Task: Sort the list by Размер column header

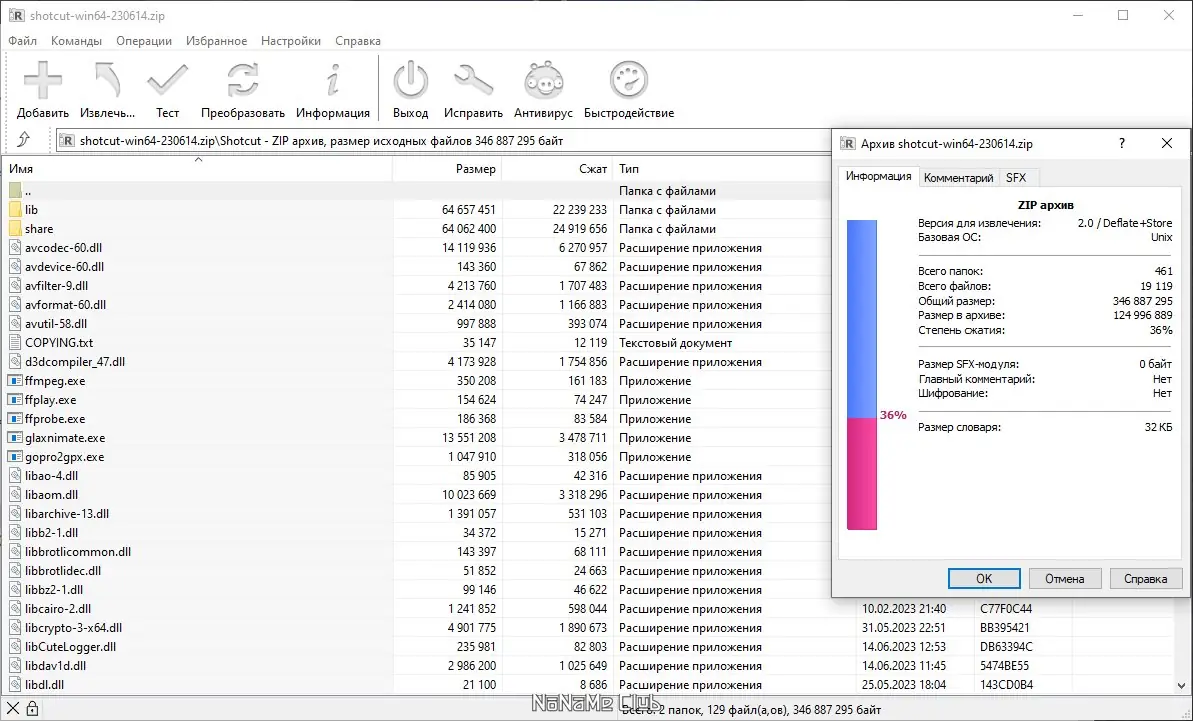Action: click(447, 169)
